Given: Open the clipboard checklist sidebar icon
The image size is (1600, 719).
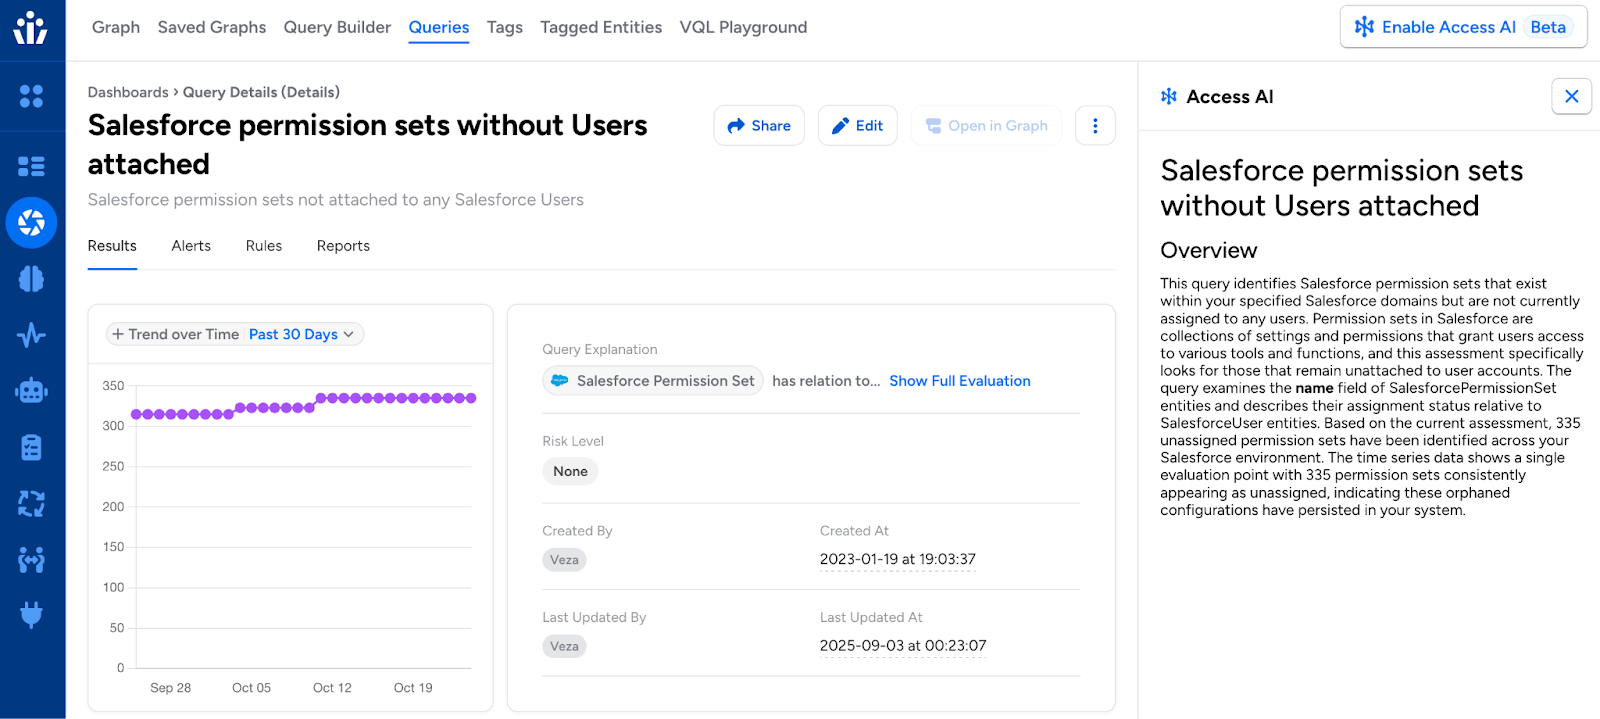Looking at the screenshot, I should 31,447.
